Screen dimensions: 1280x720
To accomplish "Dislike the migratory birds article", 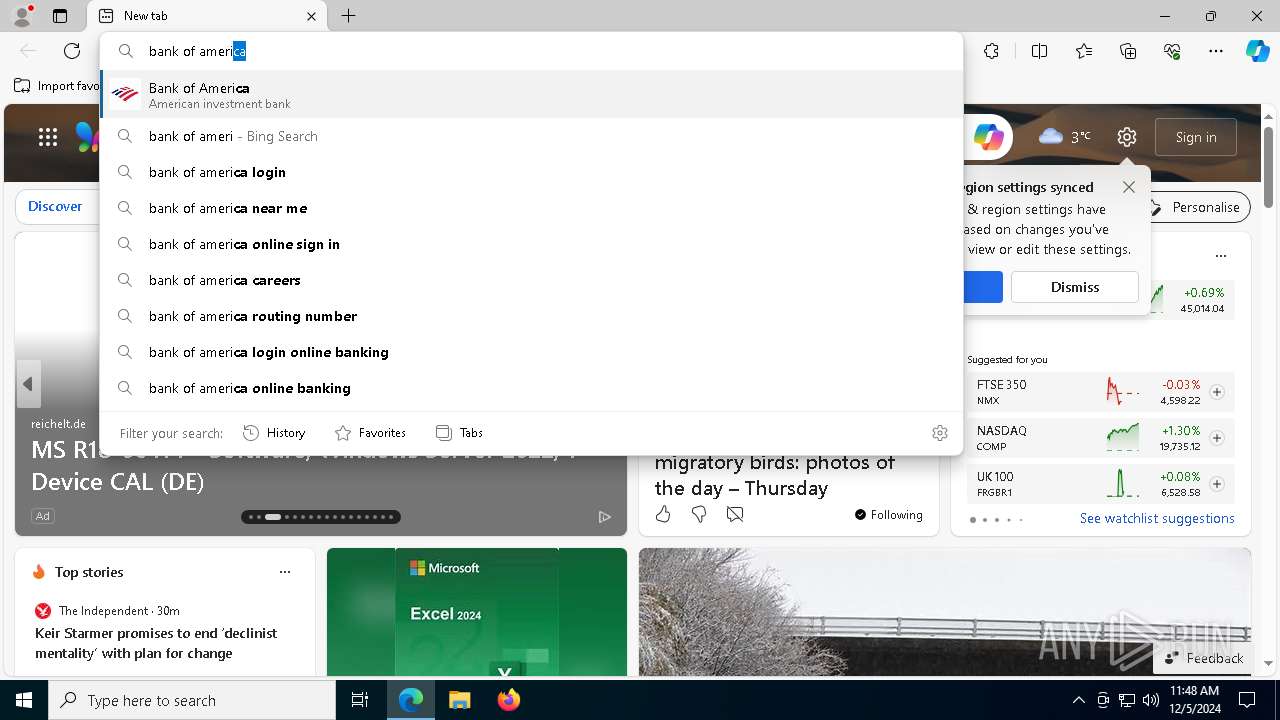I will coord(699,514).
